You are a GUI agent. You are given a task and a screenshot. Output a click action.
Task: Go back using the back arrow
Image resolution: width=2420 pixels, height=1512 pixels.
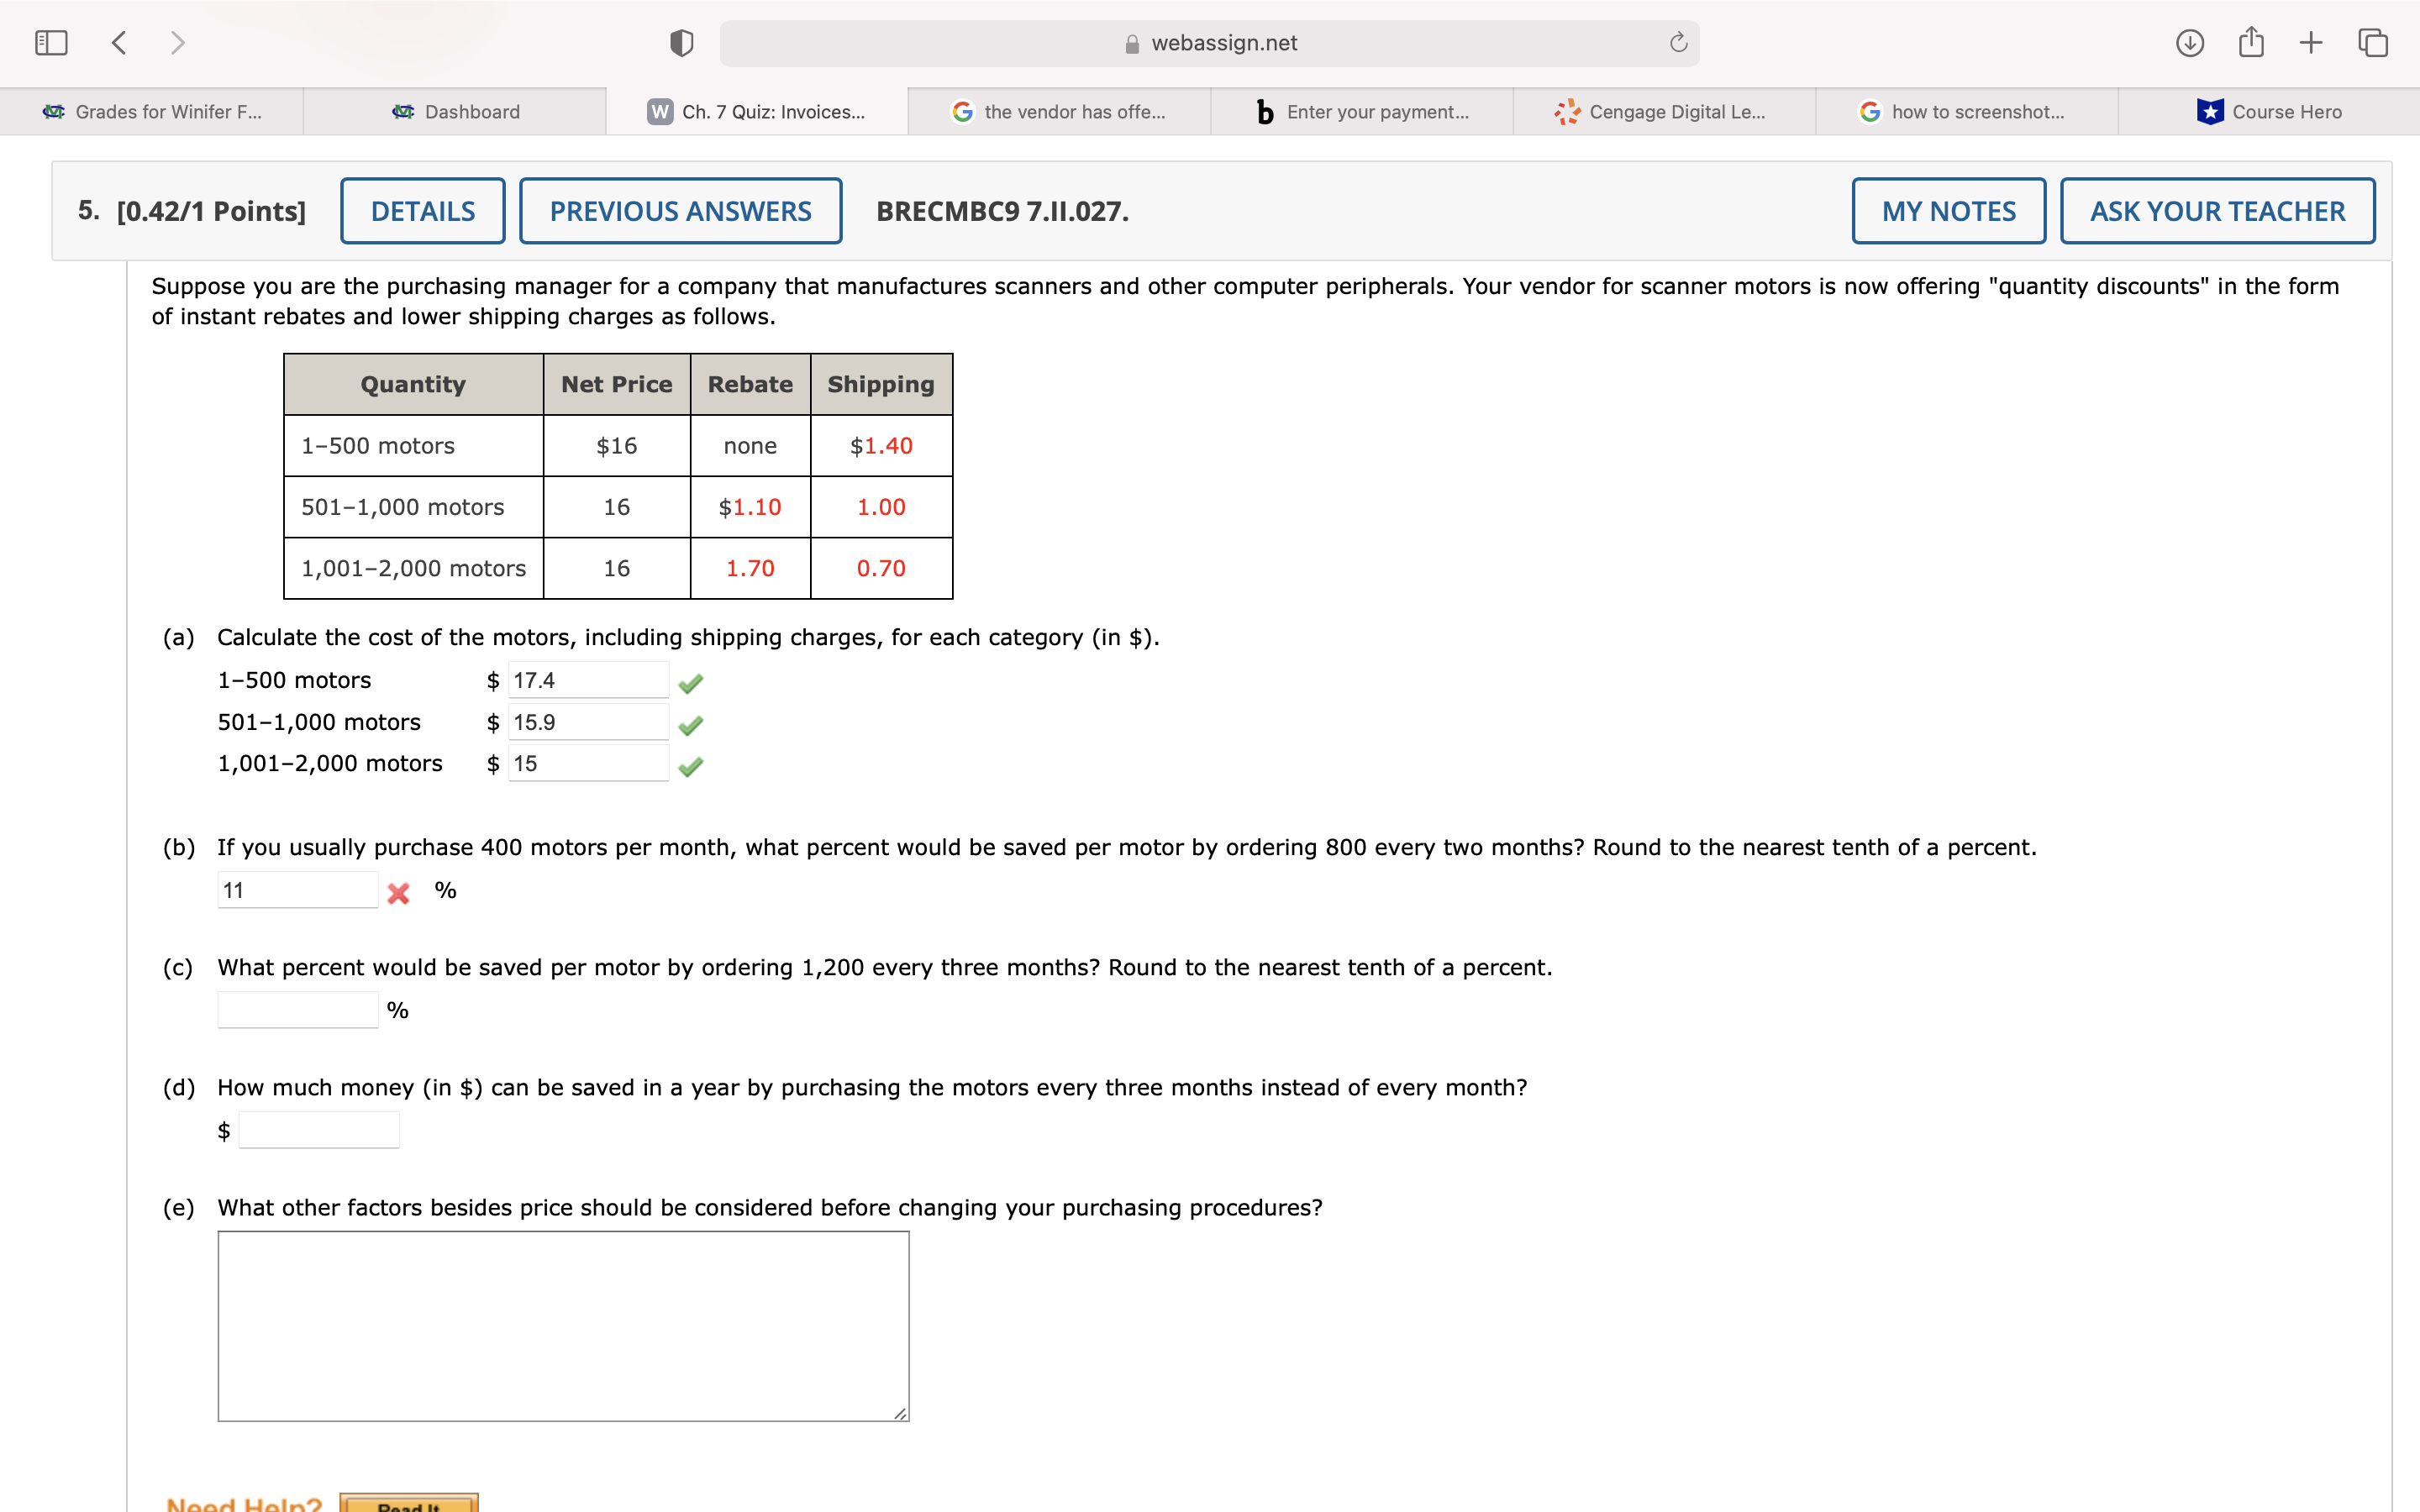point(119,43)
